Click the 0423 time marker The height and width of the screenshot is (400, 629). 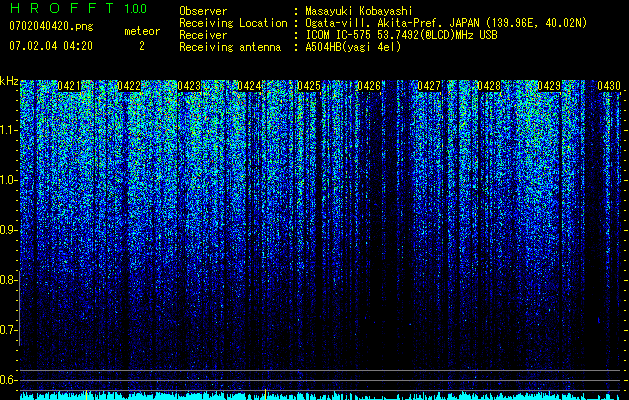(189, 86)
